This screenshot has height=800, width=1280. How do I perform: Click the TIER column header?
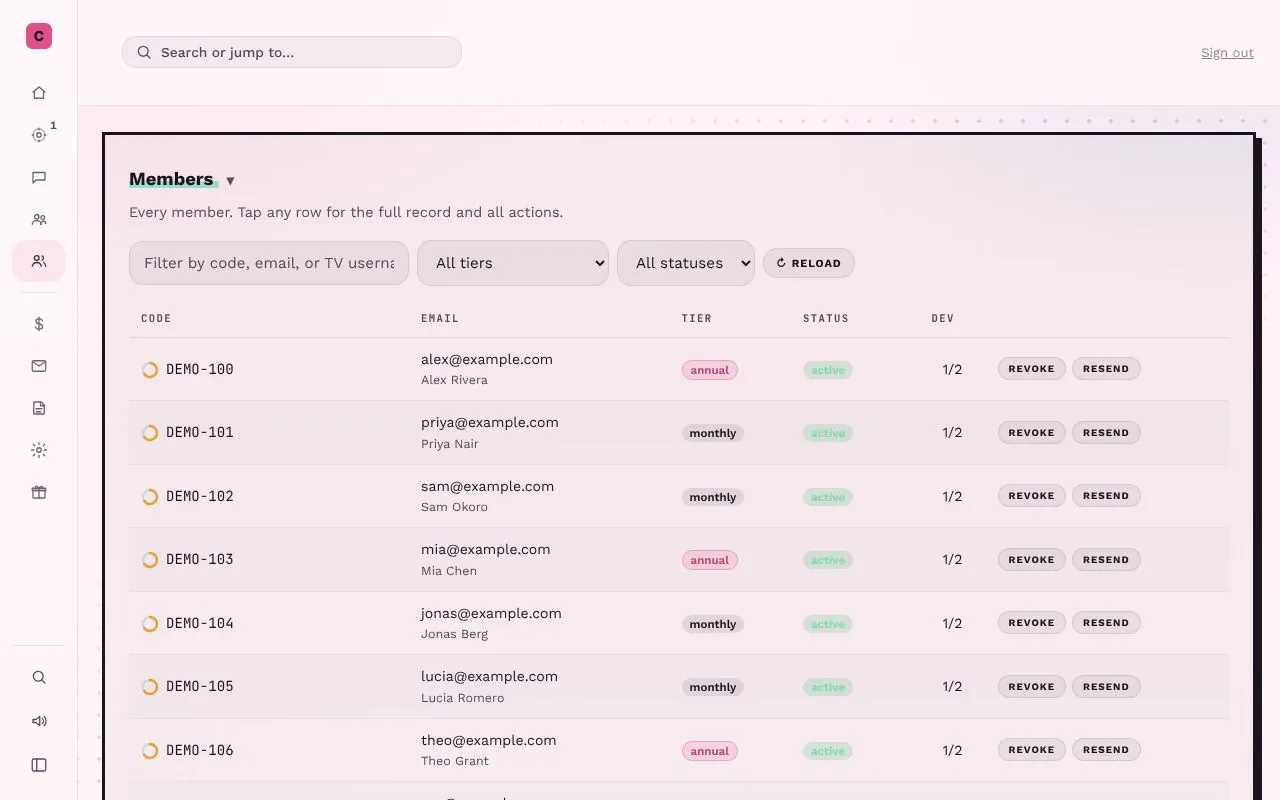(697, 319)
